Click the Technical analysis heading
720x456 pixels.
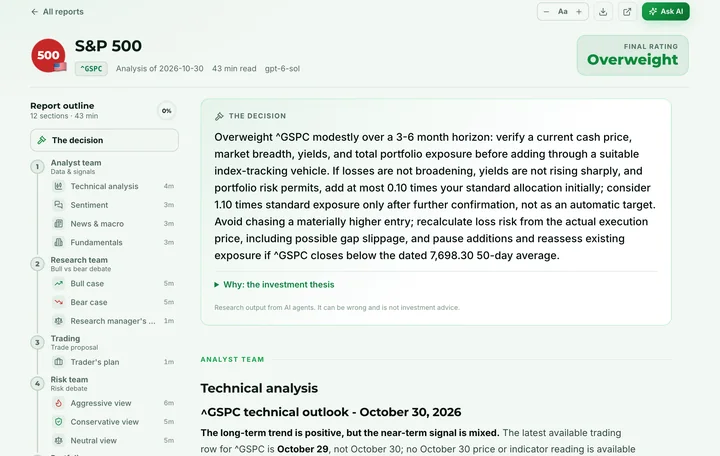pyautogui.click(x=259, y=388)
